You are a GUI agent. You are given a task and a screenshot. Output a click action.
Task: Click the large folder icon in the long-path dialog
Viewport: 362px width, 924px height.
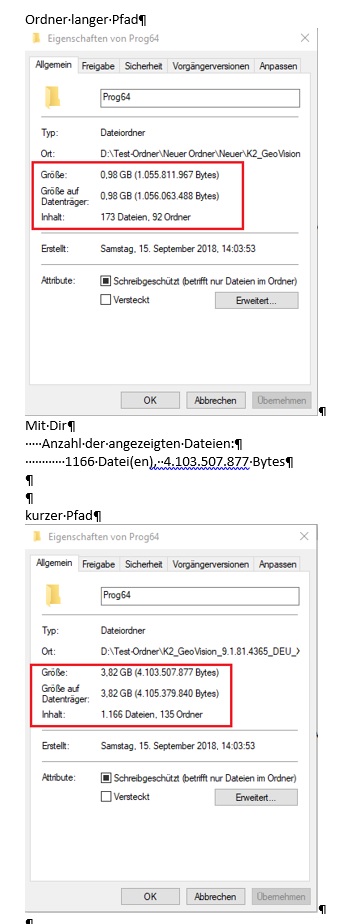coord(53,96)
